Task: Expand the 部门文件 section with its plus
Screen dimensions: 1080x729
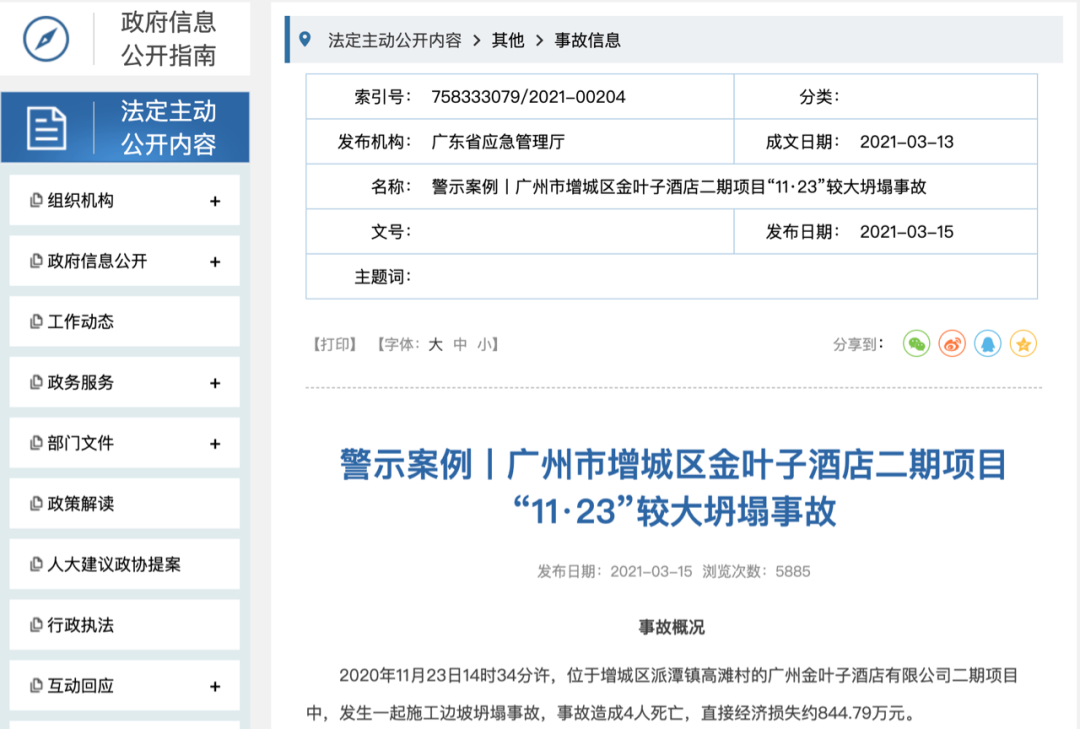Action: click(x=215, y=444)
